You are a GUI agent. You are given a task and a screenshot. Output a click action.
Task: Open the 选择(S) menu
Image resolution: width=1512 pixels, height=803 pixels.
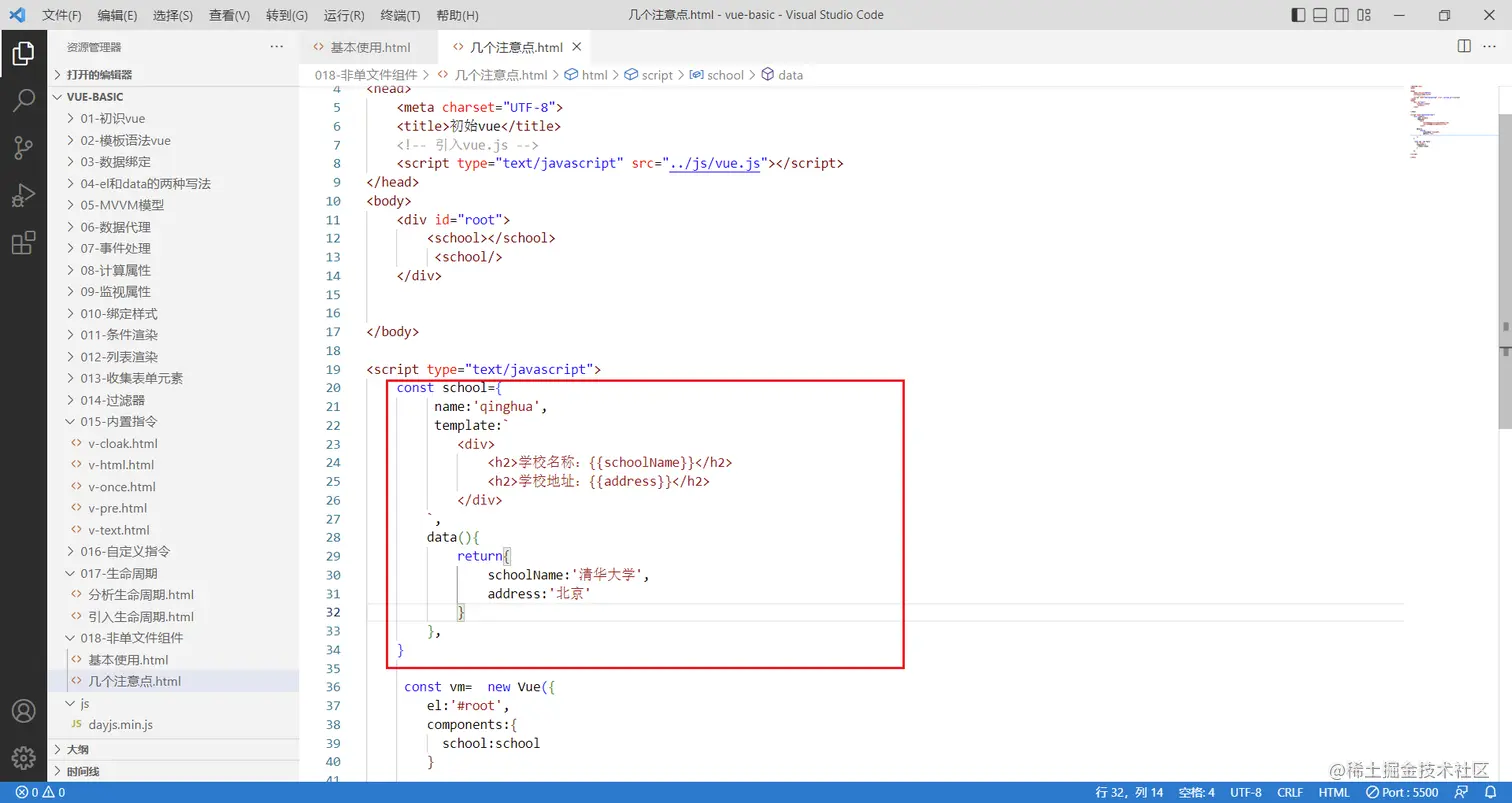coord(173,15)
